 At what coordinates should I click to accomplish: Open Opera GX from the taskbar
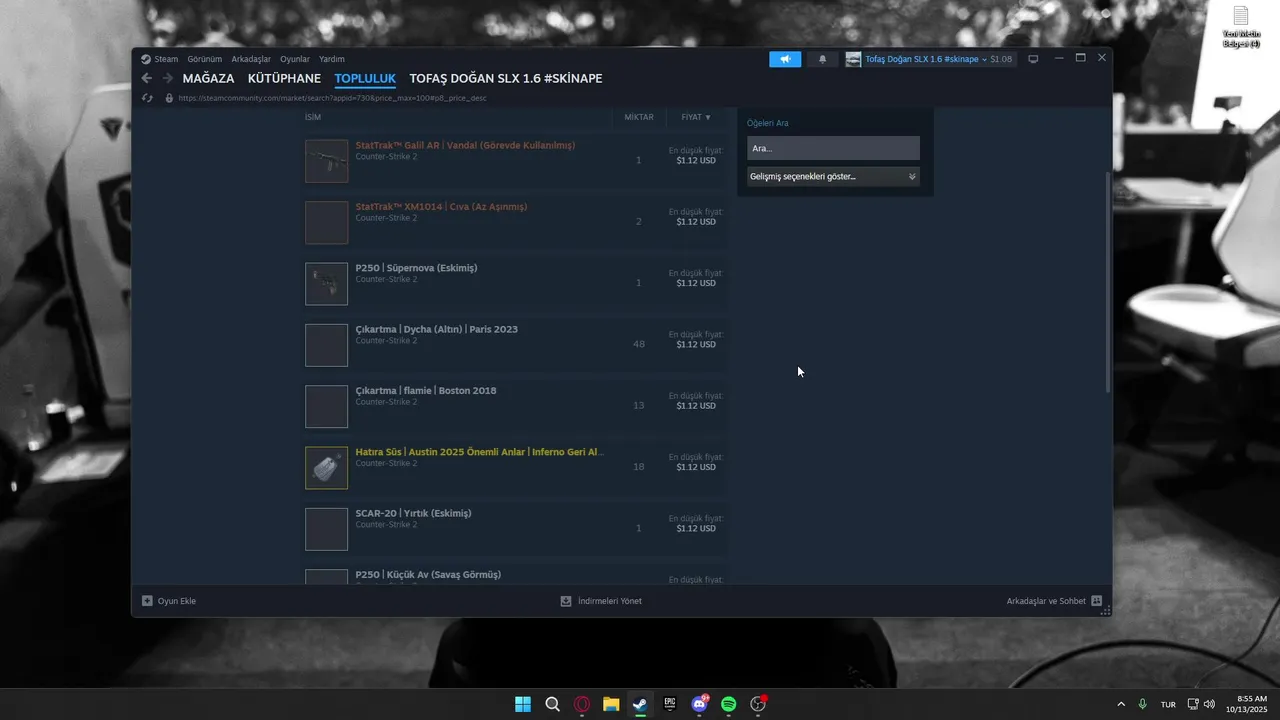[582, 704]
